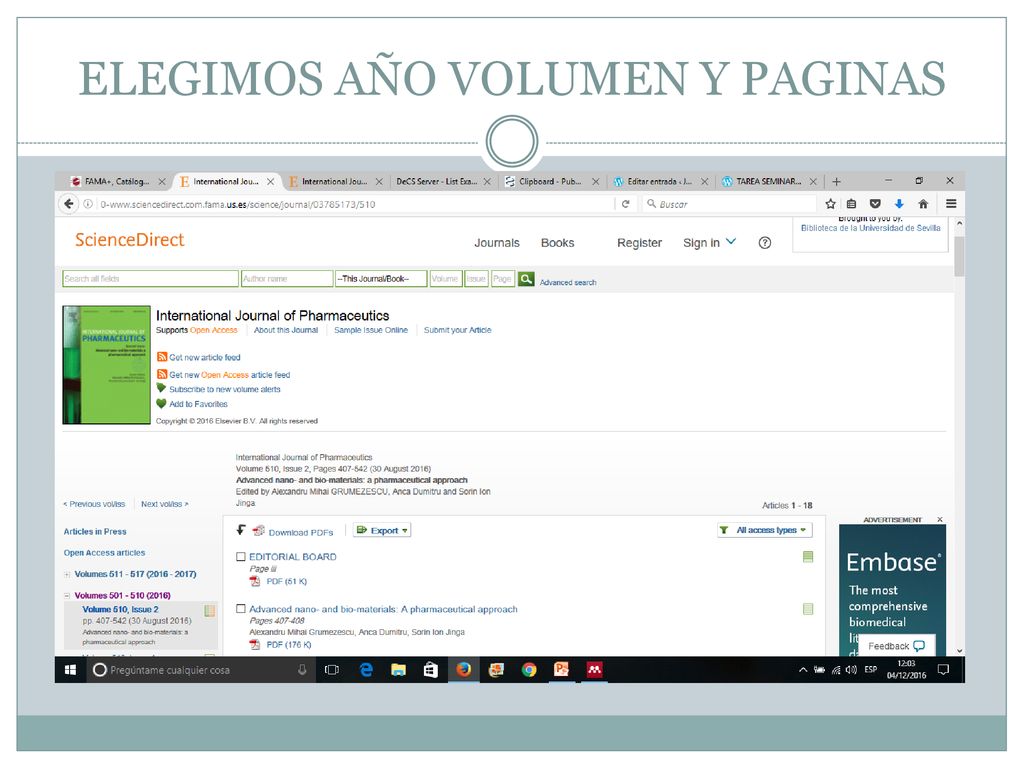Check the EDITORIAL BOARD checkbox

[241, 556]
